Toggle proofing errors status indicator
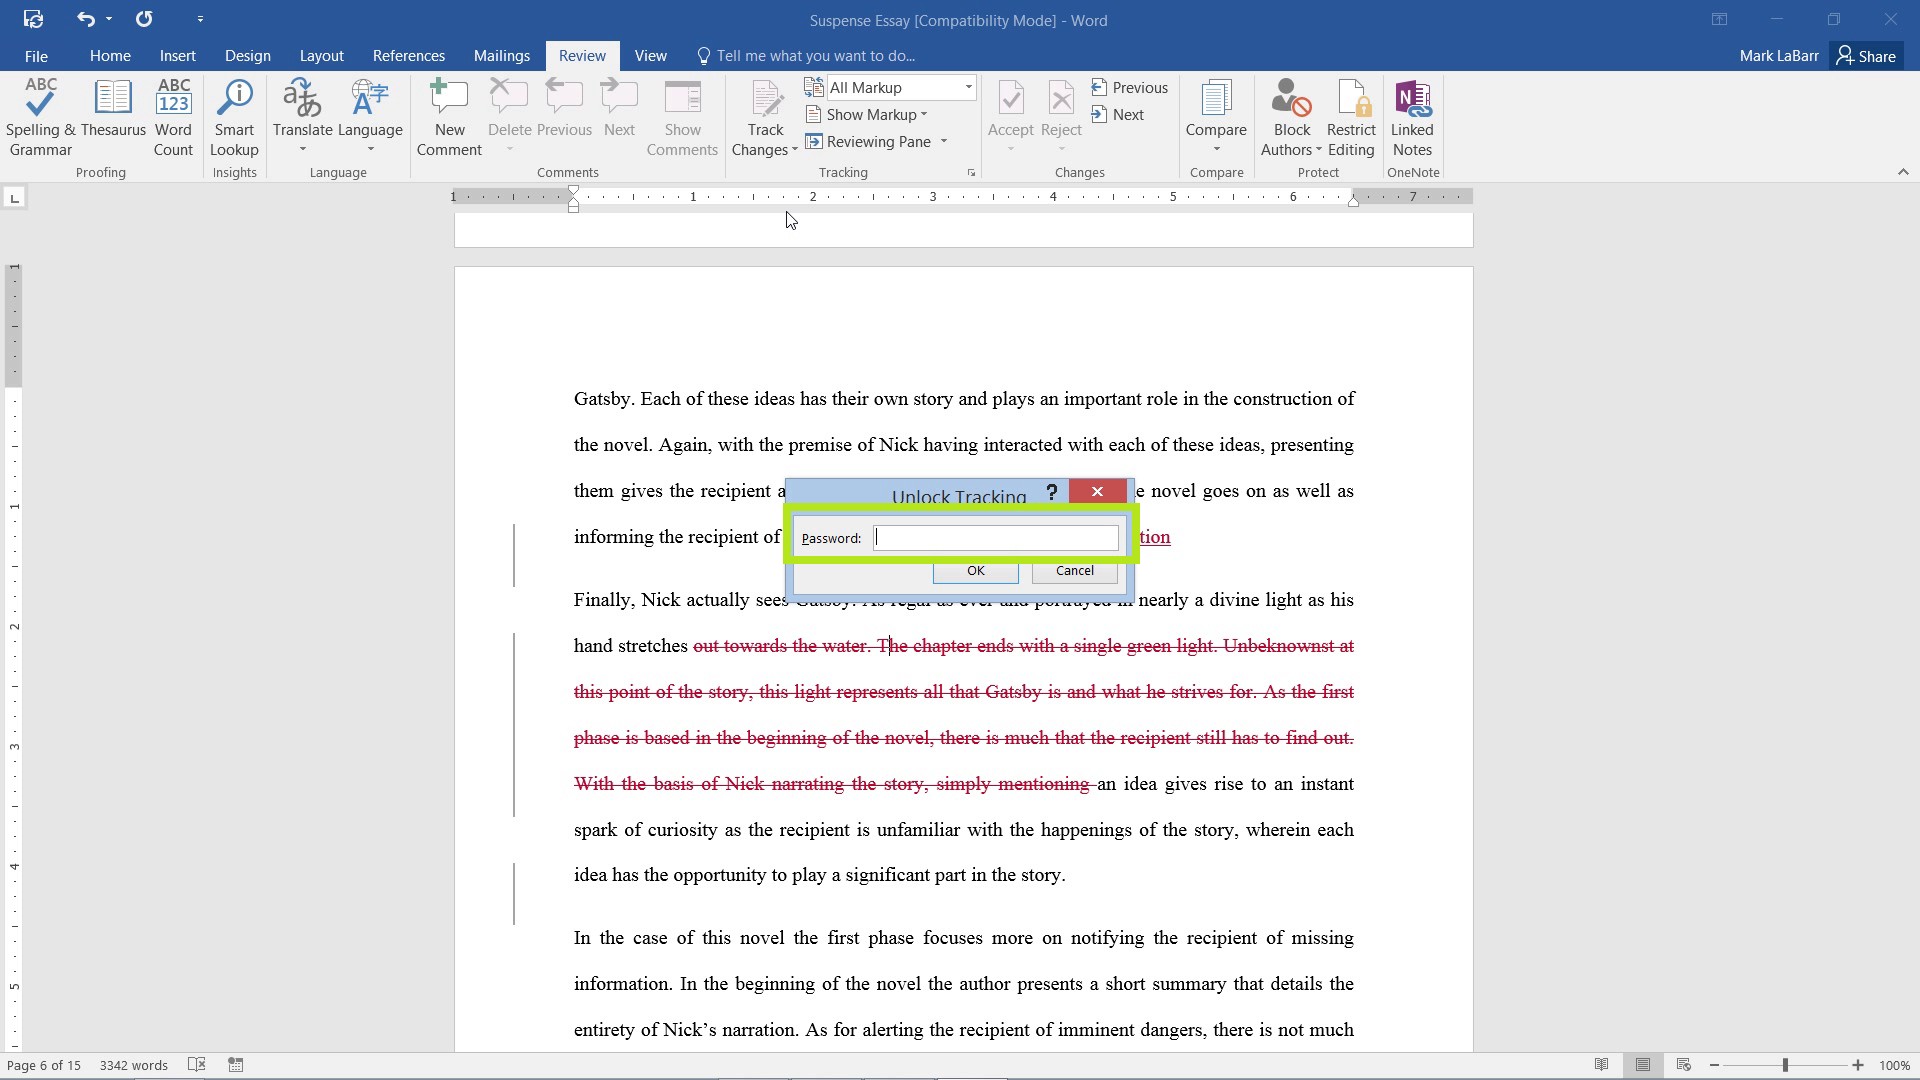Viewport: 1920px width, 1080px height. coord(197,1064)
